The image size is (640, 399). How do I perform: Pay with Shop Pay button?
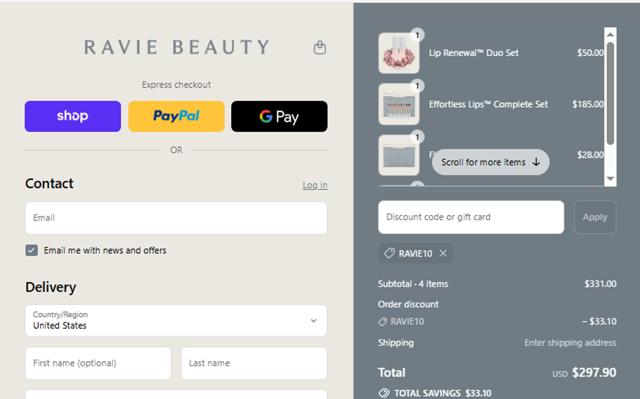[x=73, y=116]
